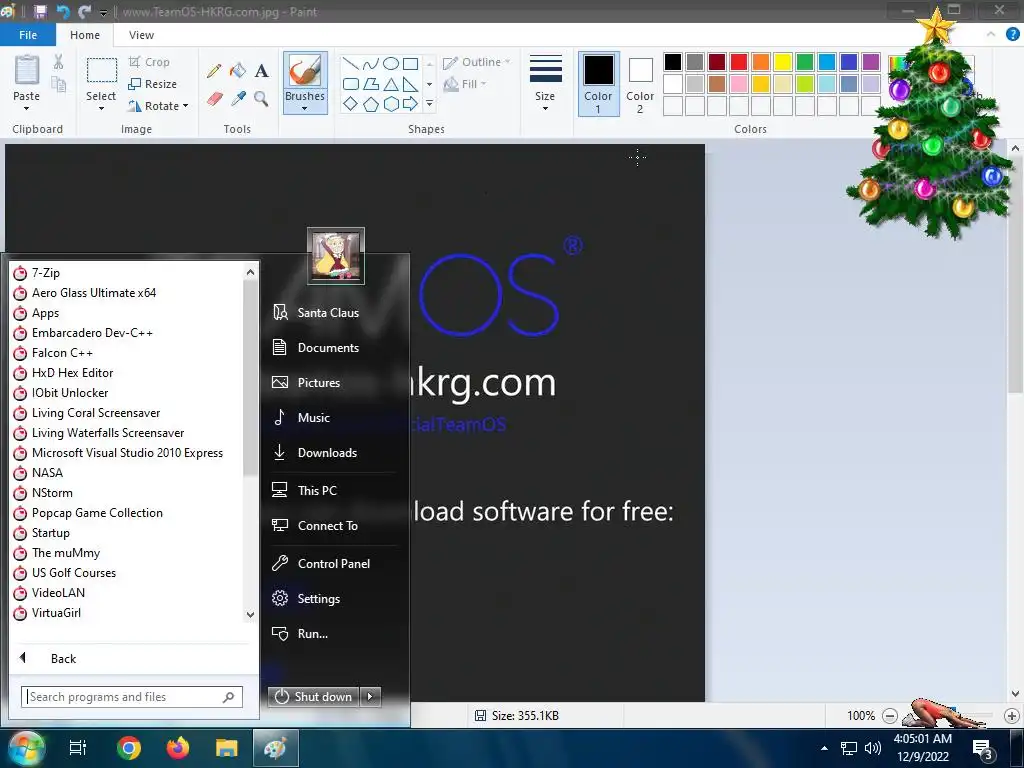This screenshot has width=1024, height=768.
Task: Pick the yellow color swatch
Action: click(783, 62)
